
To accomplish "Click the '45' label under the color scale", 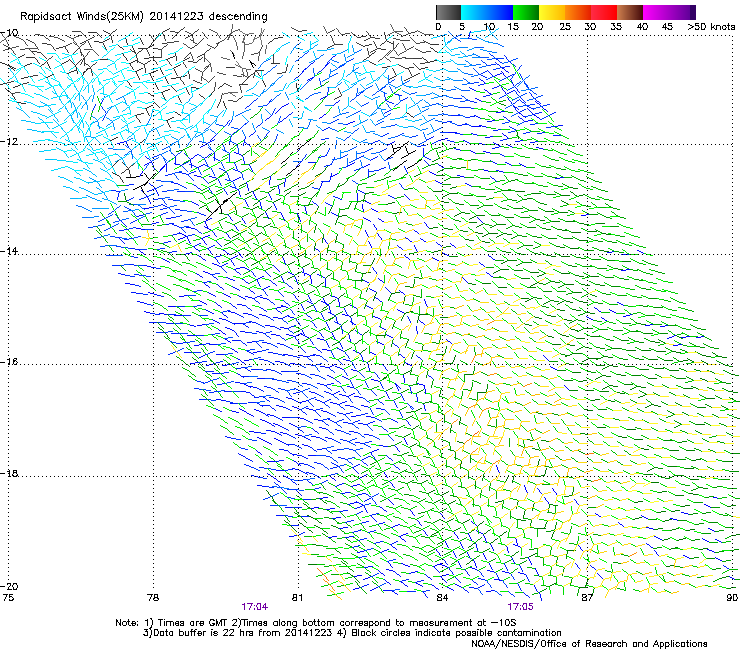I will tap(667, 27).
